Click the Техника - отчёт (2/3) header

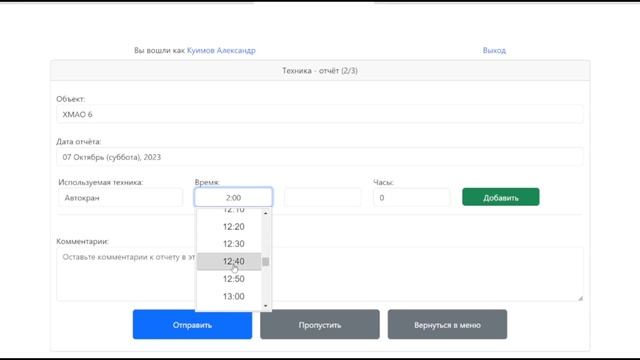tap(320, 71)
